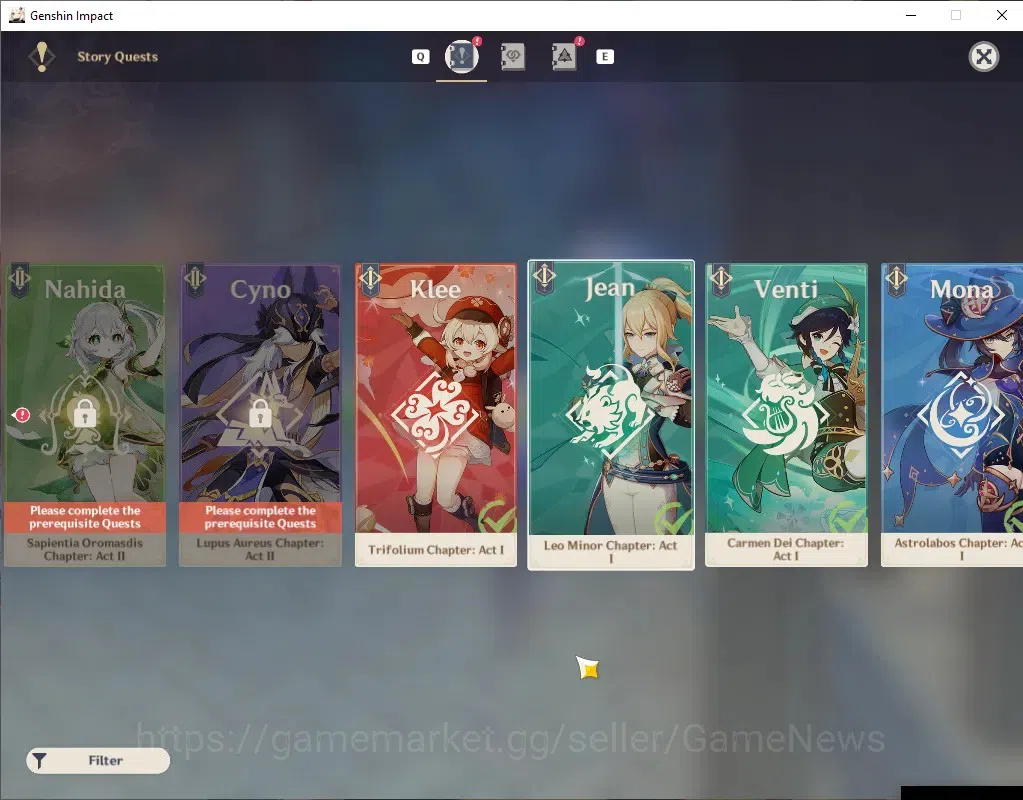Select the Venti Carmen Dei Chapter card
1023x800 pixels.
click(786, 414)
